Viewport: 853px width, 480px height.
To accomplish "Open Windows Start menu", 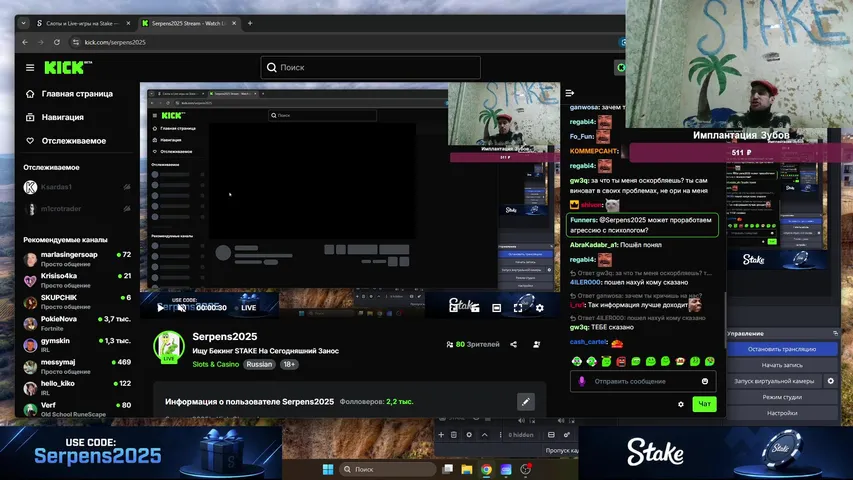I will (x=328, y=469).
